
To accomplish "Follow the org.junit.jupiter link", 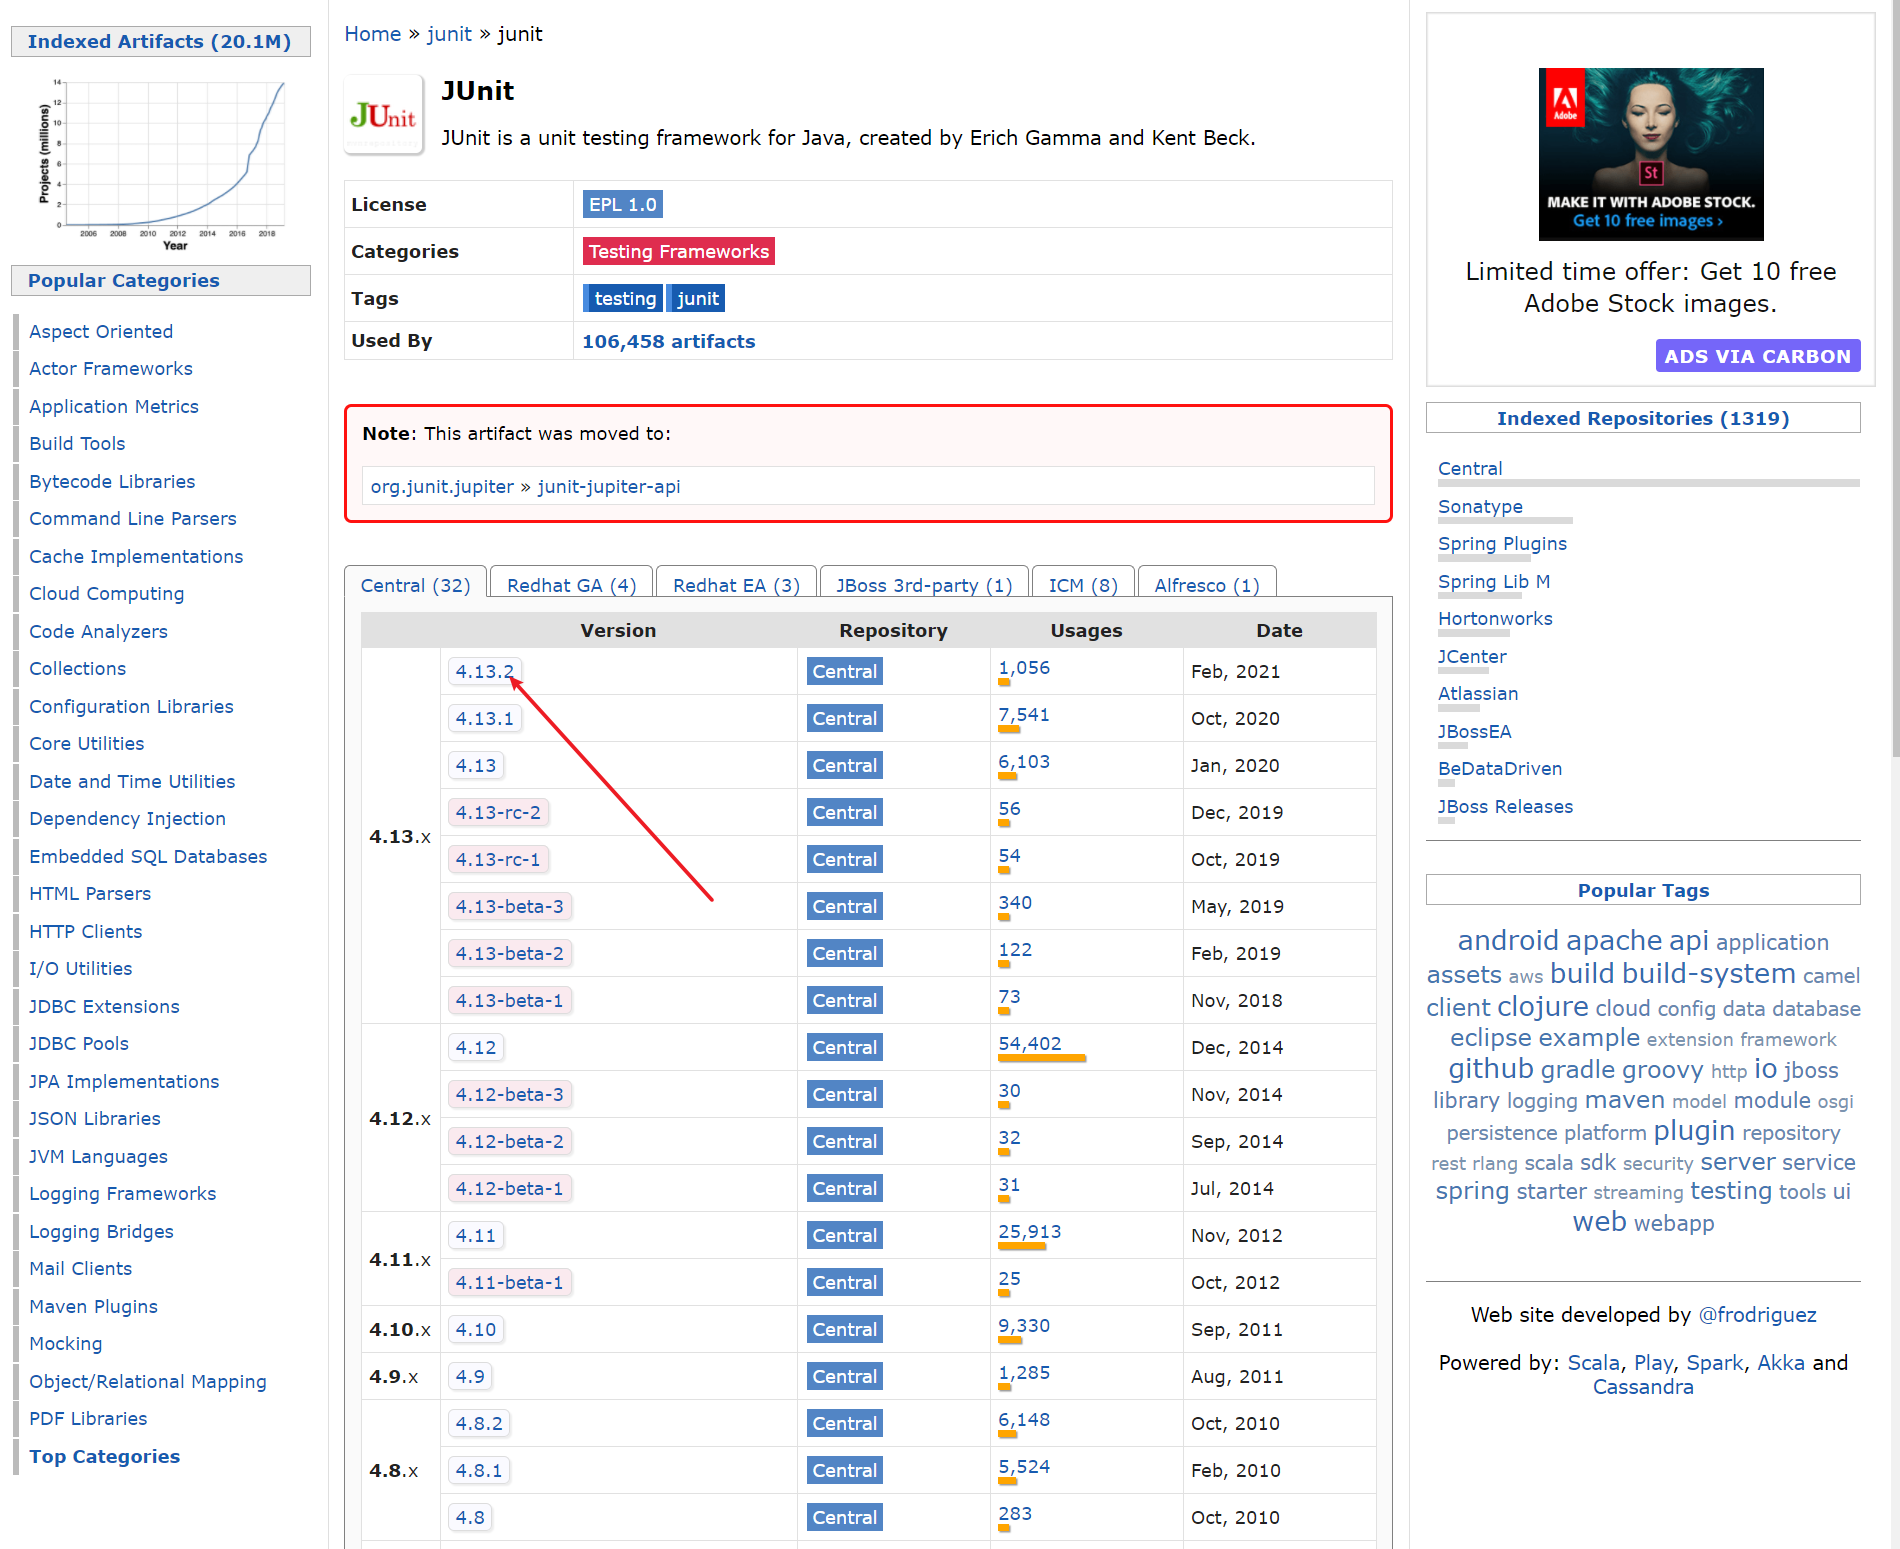I will [442, 486].
